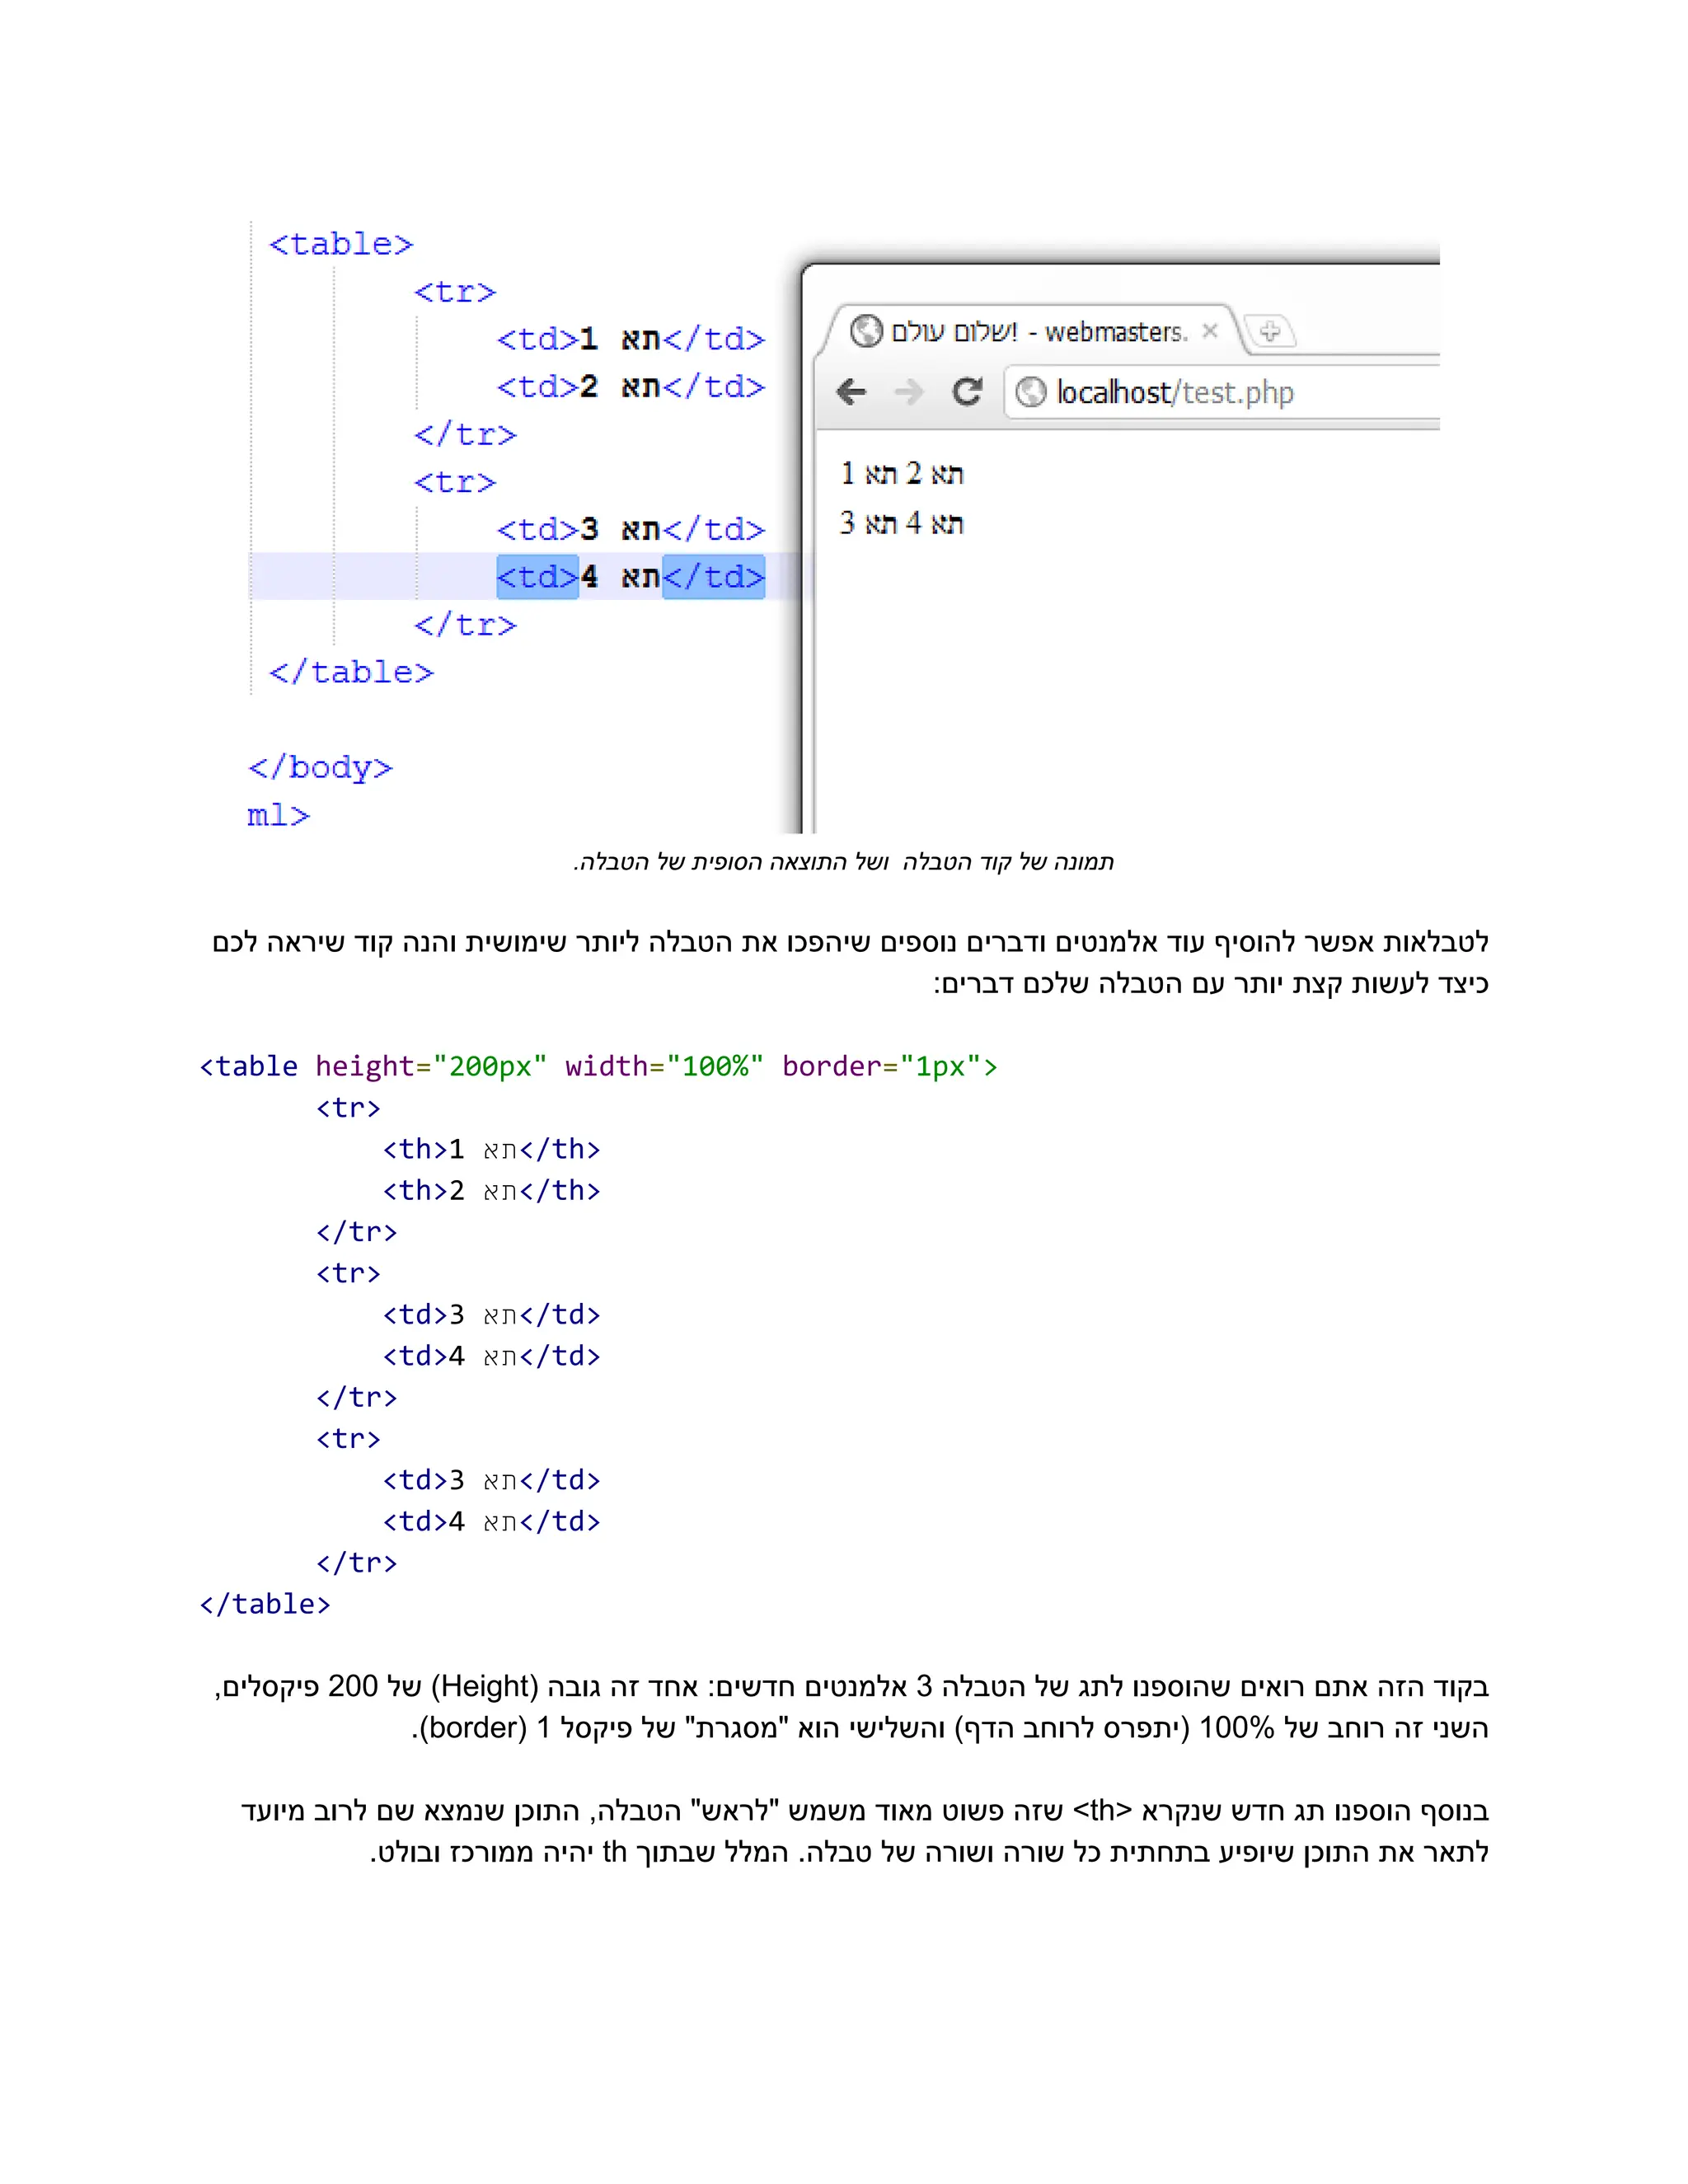Viewport: 1688px width, 2184px height.
Task: Click the globe icon in the address bar
Action: [x=1031, y=392]
